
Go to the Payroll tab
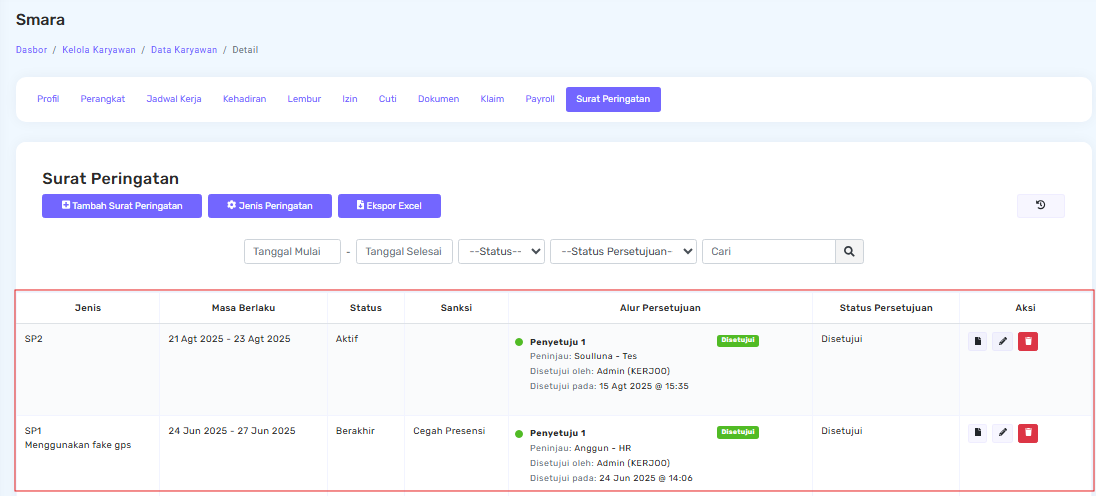click(x=540, y=99)
